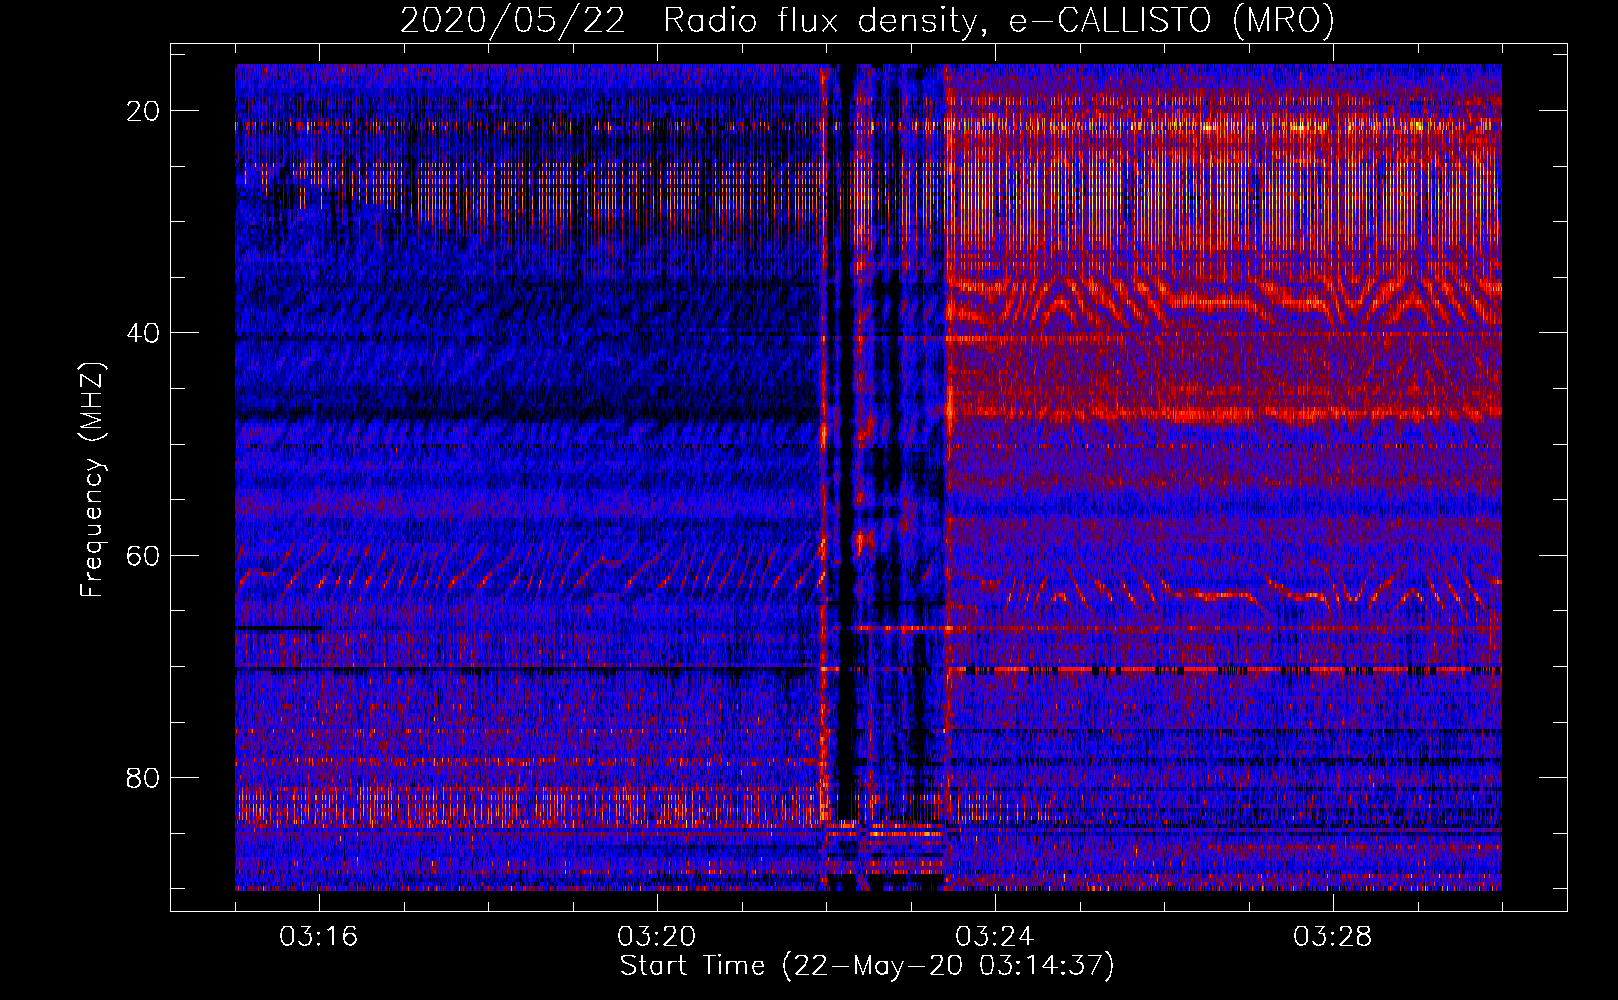
Task: Click the 40 frequency tick label
Action: click(x=143, y=333)
